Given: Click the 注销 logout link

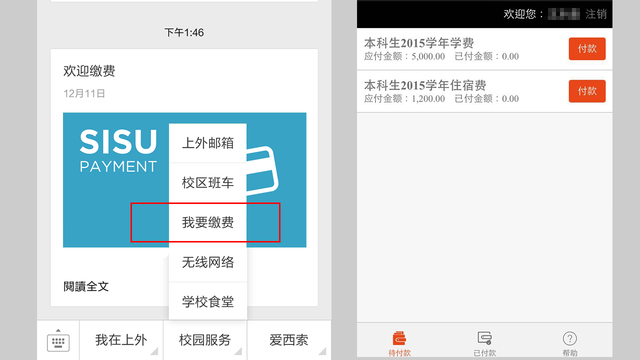Looking at the screenshot, I should point(596,14).
